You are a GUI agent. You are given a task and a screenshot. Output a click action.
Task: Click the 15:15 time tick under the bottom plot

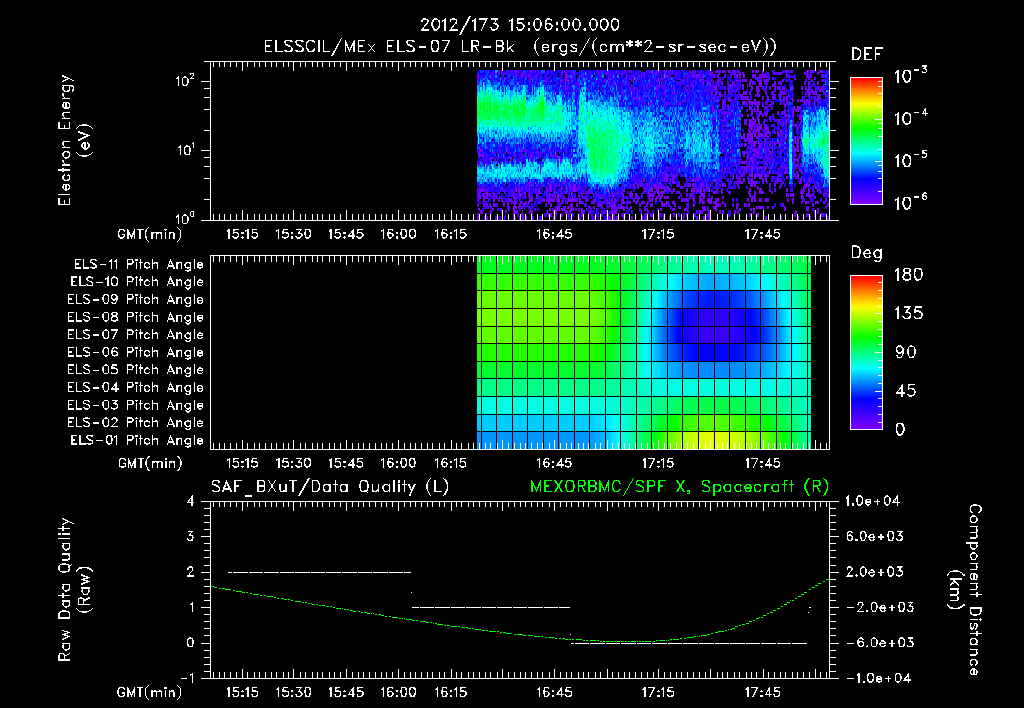click(x=242, y=692)
